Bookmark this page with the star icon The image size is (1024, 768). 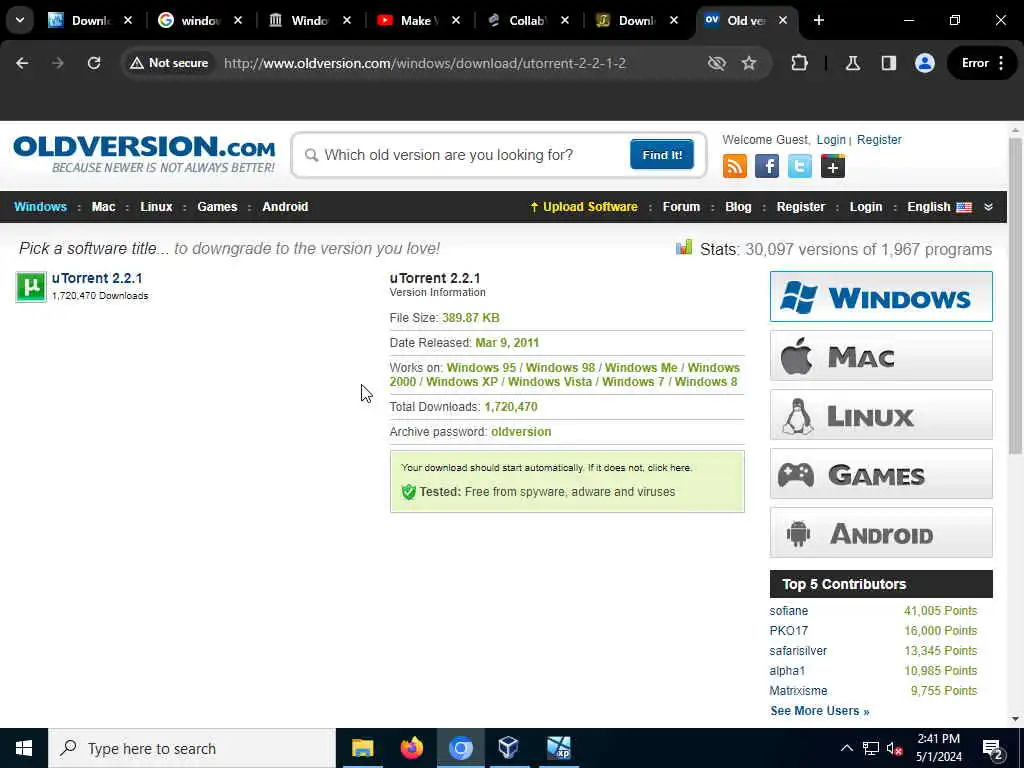748,63
